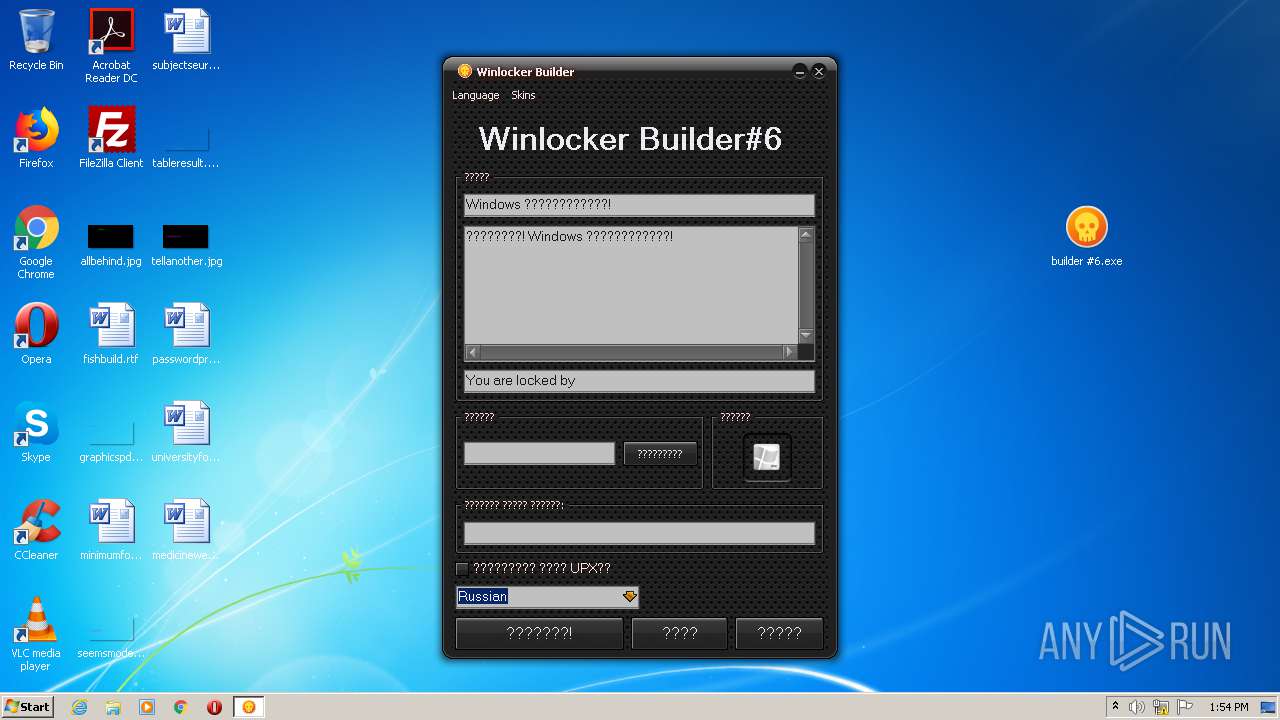Image resolution: width=1280 pixels, height=720 pixels.
Task: Open CCleaner desktop shortcut
Action: (x=36, y=530)
